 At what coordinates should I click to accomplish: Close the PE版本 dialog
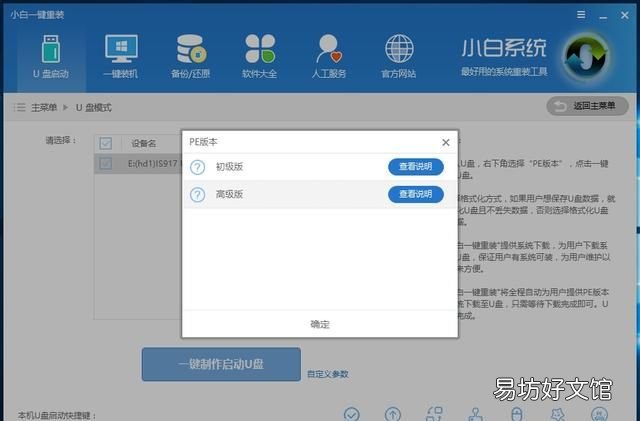coord(446,142)
